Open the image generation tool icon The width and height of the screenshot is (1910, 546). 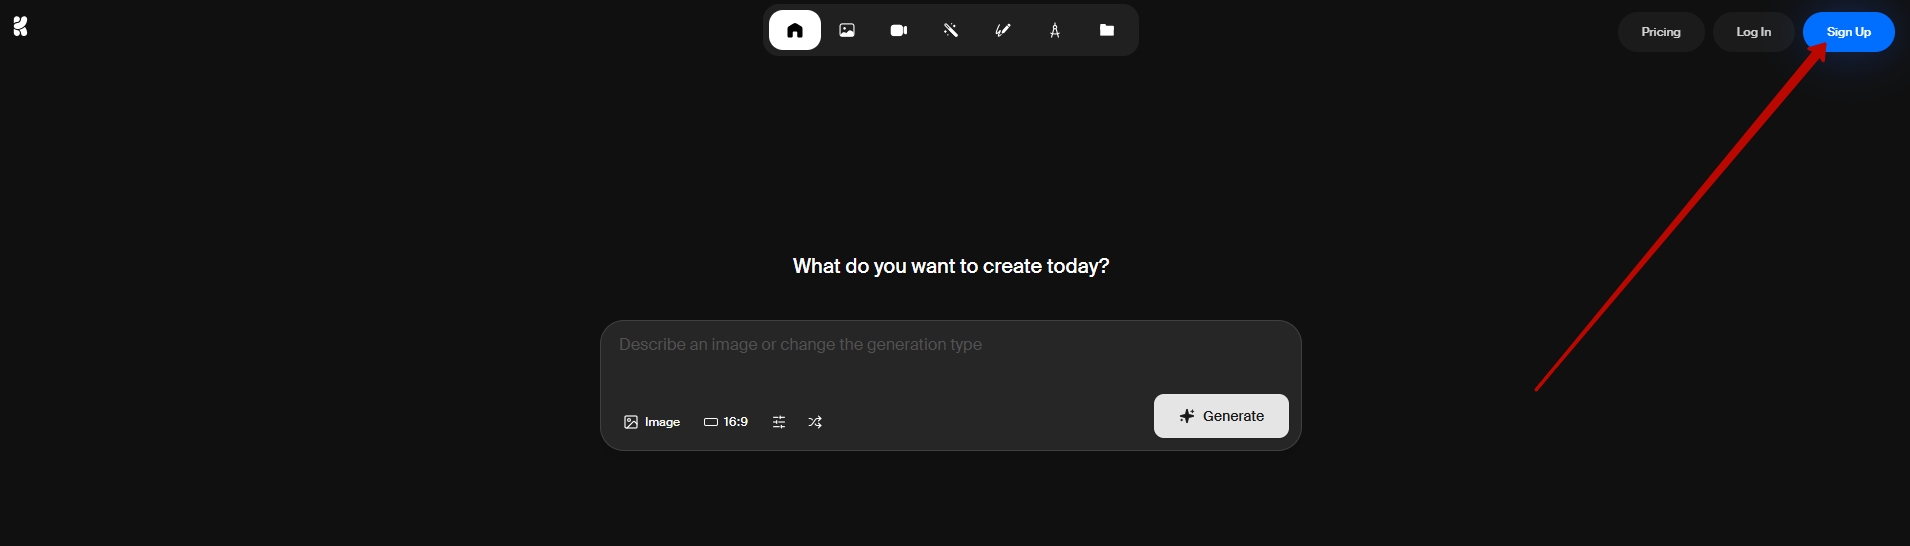click(x=847, y=30)
